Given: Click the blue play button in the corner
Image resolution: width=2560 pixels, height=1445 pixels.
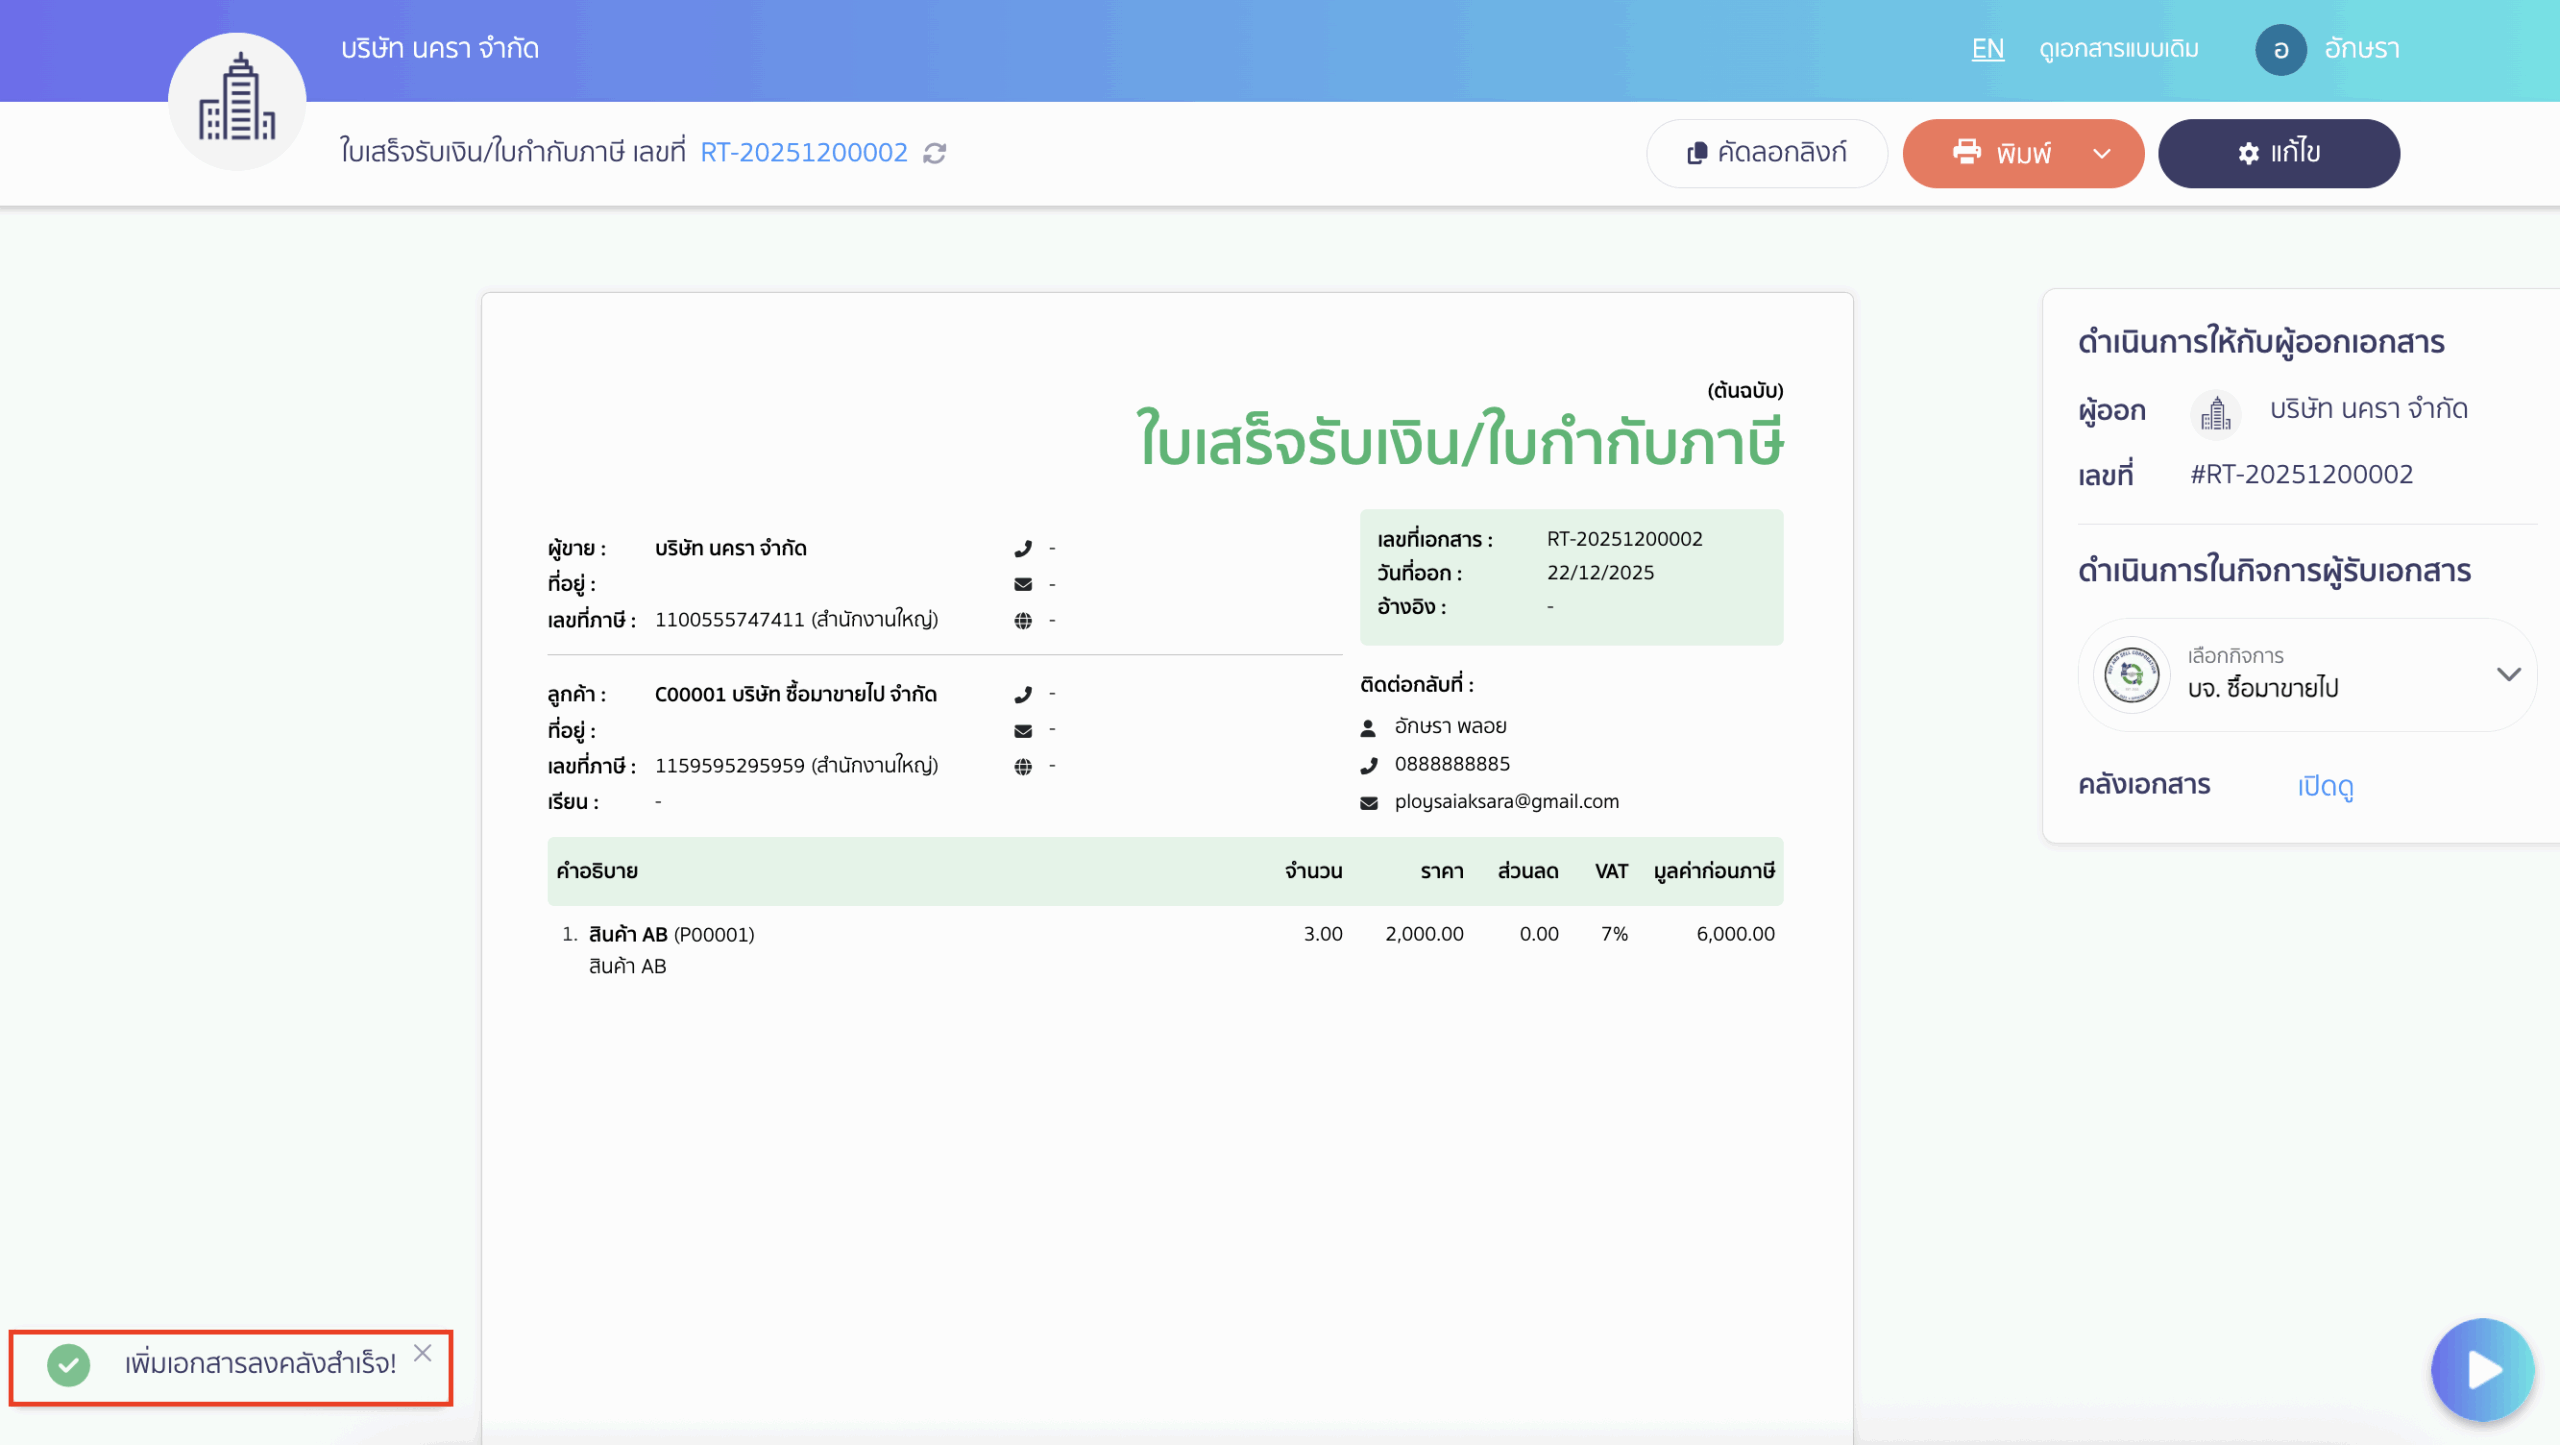Looking at the screenshot, I should pyautogui.click(x=2482, y=1369).
